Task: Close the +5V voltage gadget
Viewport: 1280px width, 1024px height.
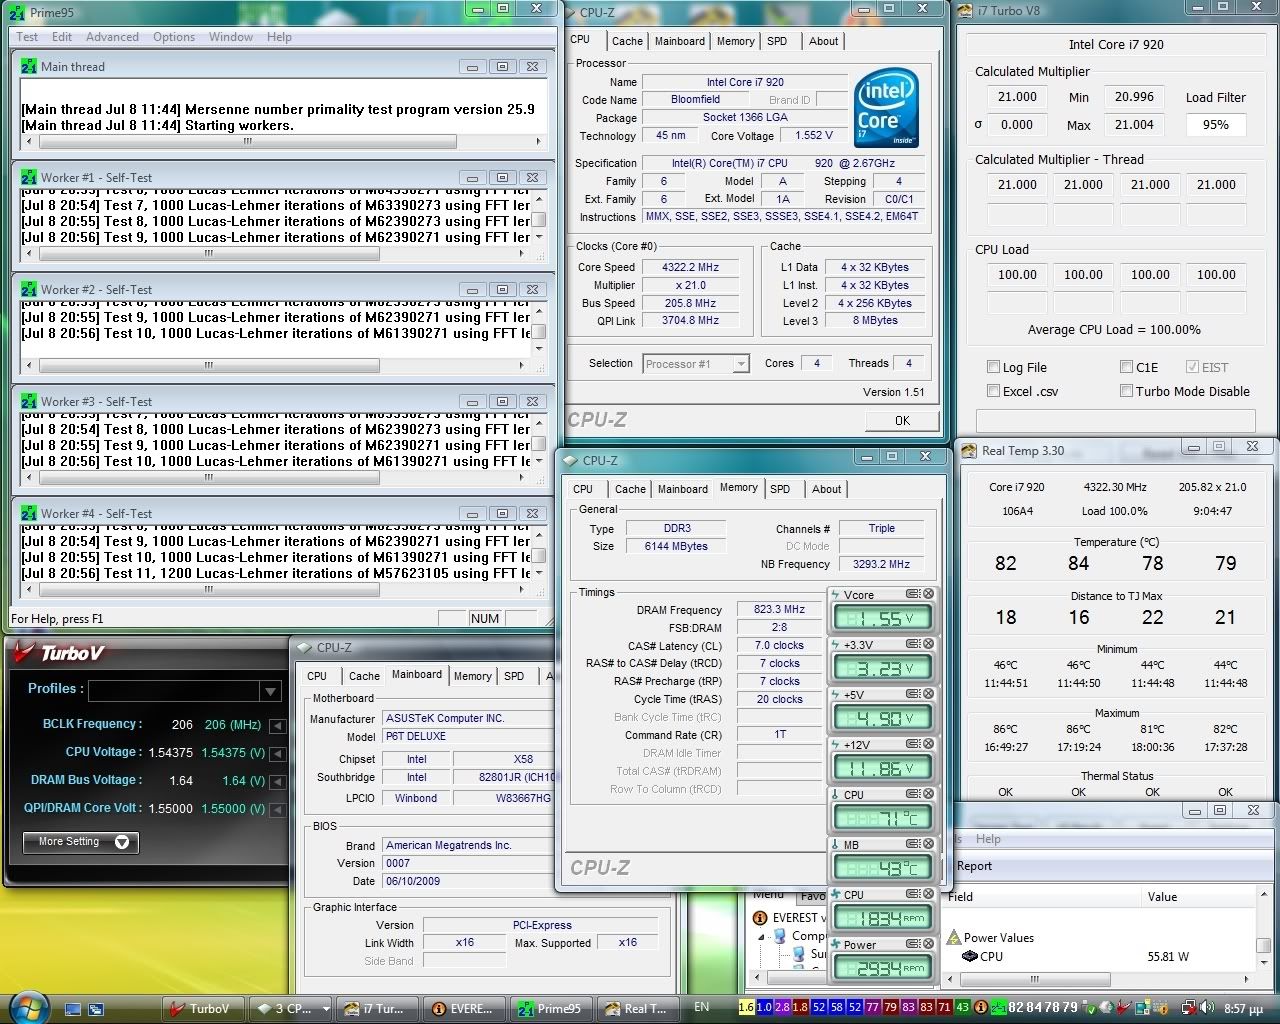Action: tap(928, 694)
